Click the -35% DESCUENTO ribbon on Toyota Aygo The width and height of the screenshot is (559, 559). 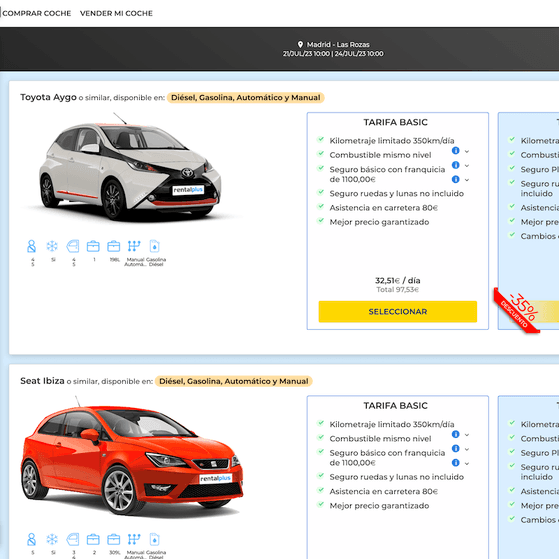pyautogui.click(x=518, y=310)
